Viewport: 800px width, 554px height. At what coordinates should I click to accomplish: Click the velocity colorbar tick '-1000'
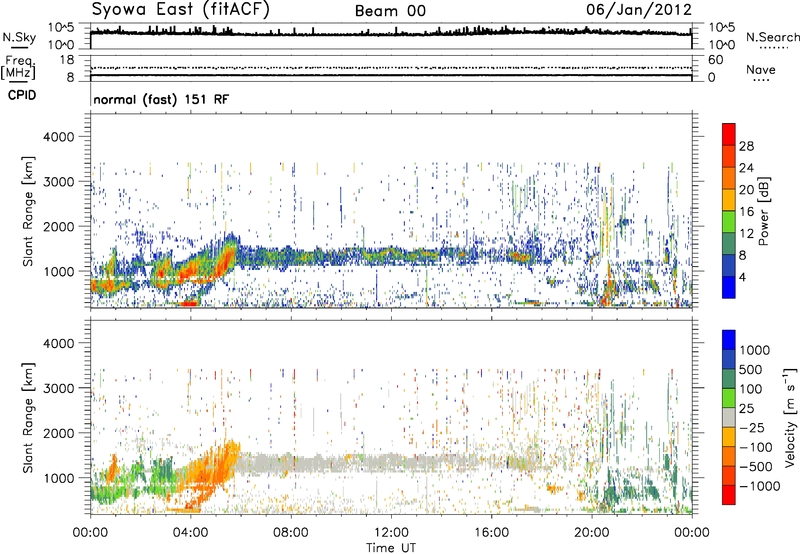coord(760,486)
